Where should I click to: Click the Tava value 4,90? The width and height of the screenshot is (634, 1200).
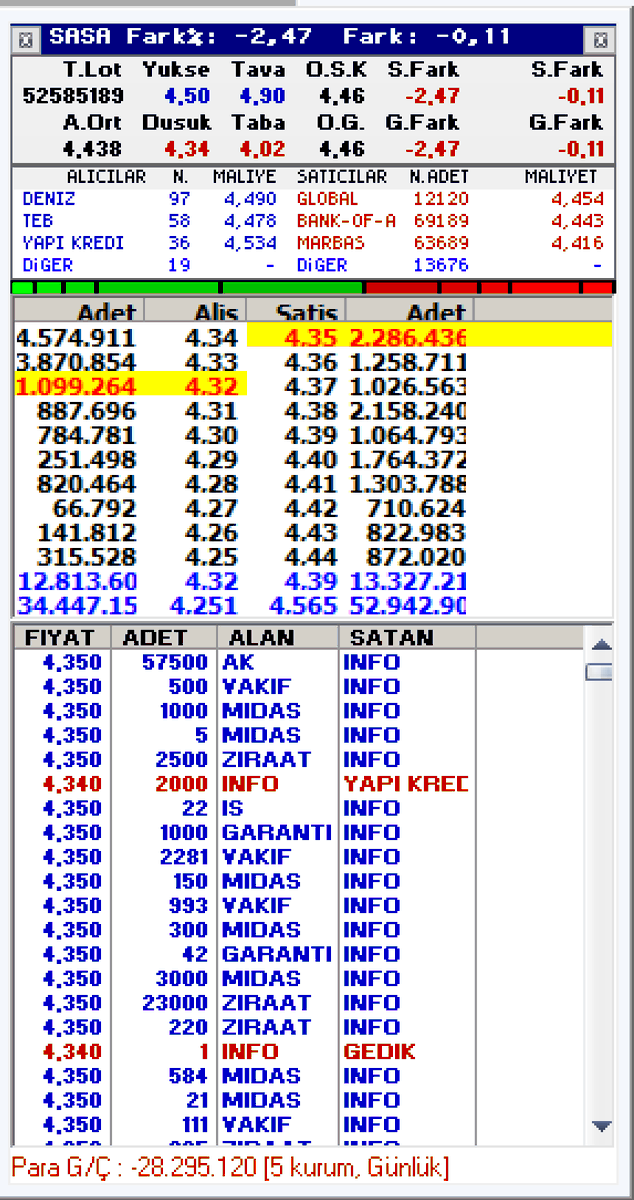click(262, 97)
